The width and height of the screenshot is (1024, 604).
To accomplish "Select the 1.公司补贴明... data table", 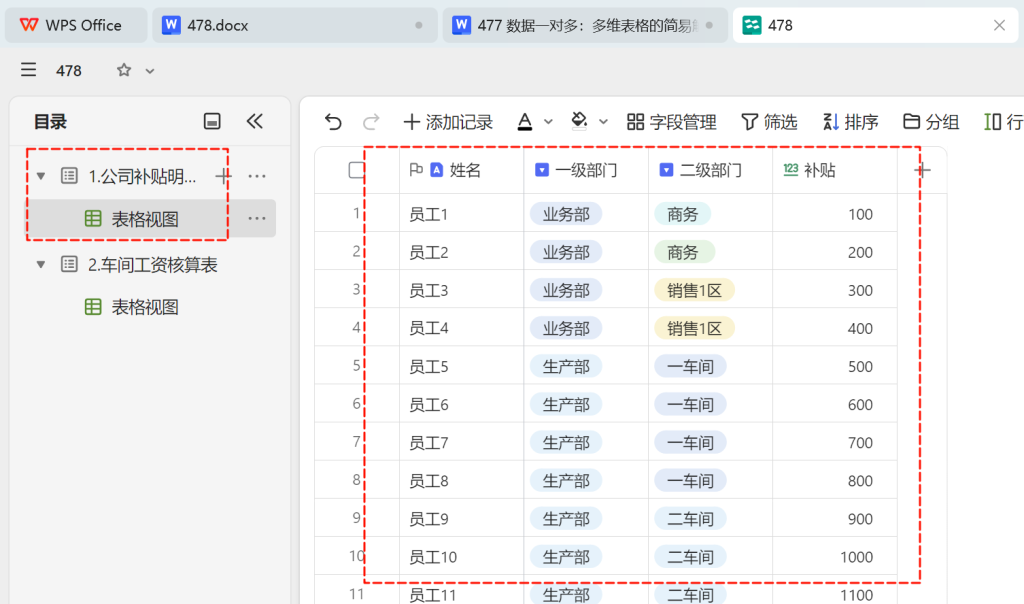I will pos(142,176).
